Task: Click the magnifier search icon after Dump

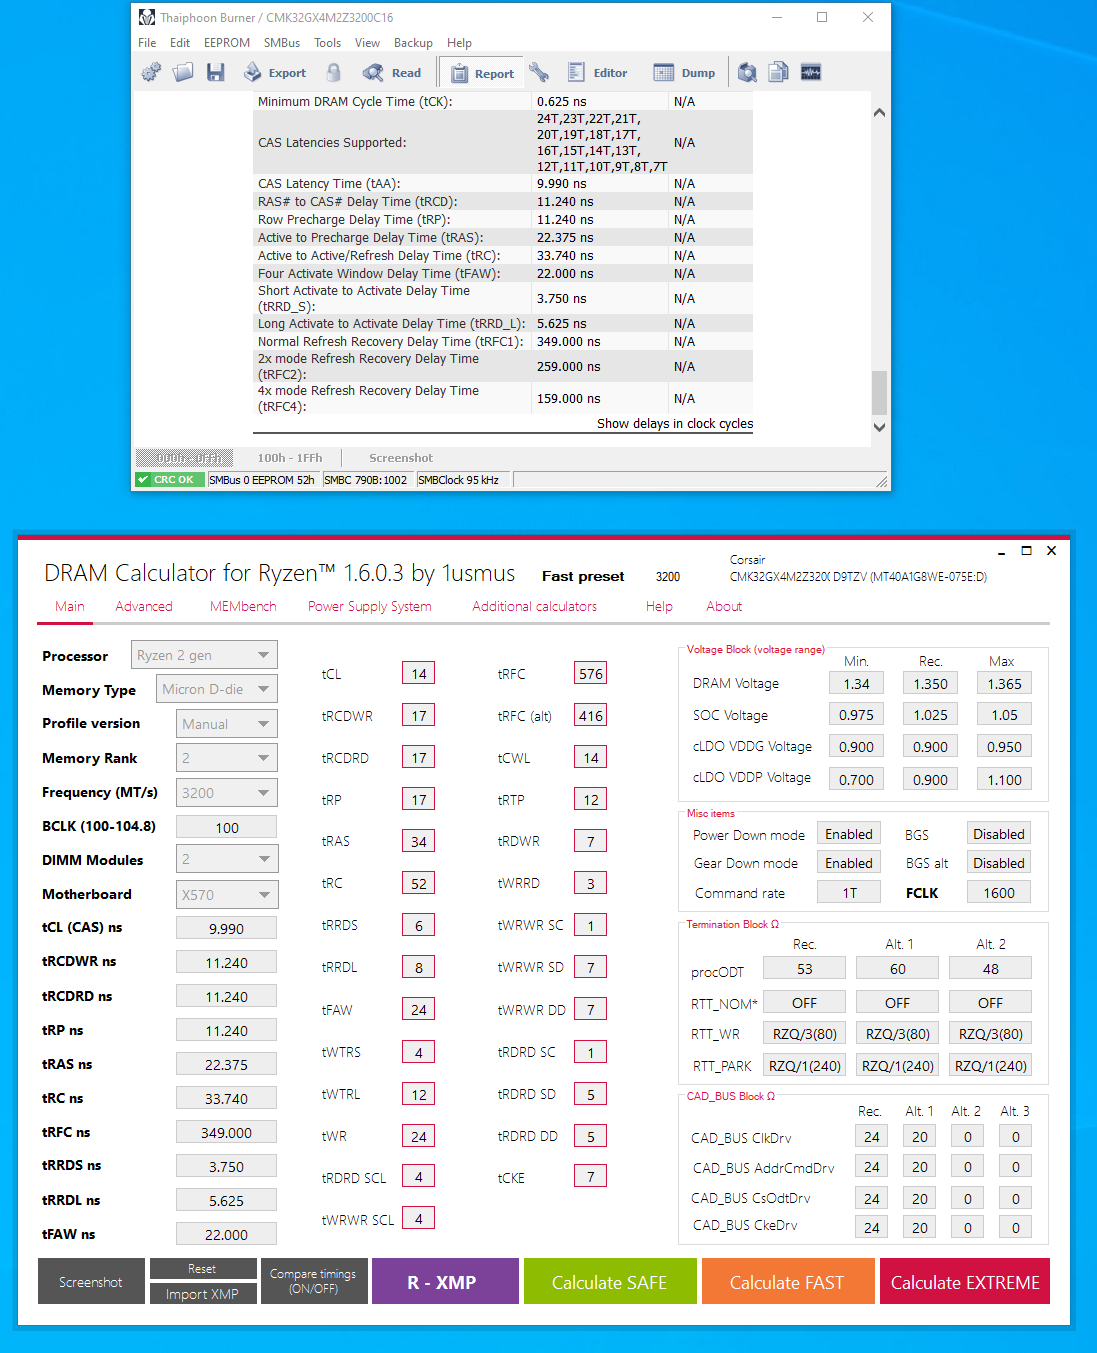Action: 747,72
